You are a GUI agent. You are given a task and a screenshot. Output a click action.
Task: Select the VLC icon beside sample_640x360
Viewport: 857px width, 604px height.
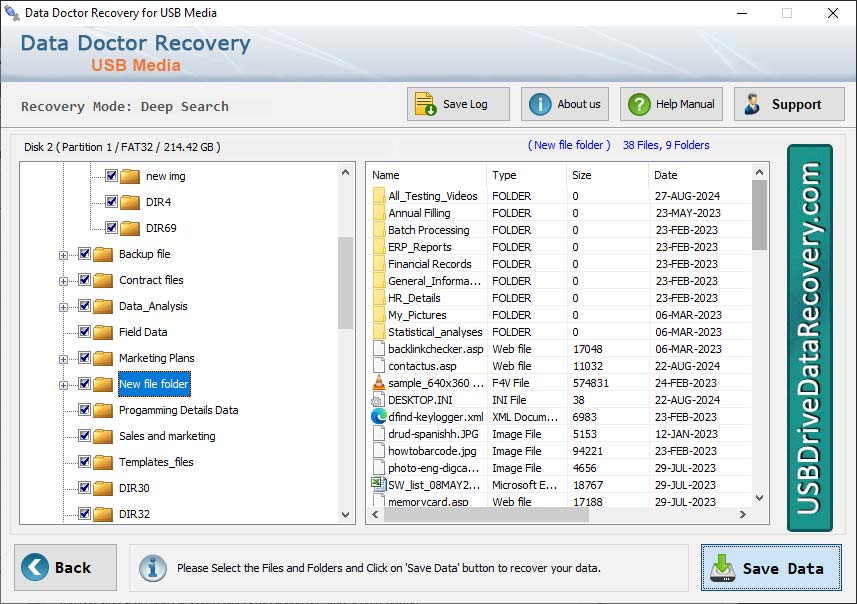pos(379,383)
